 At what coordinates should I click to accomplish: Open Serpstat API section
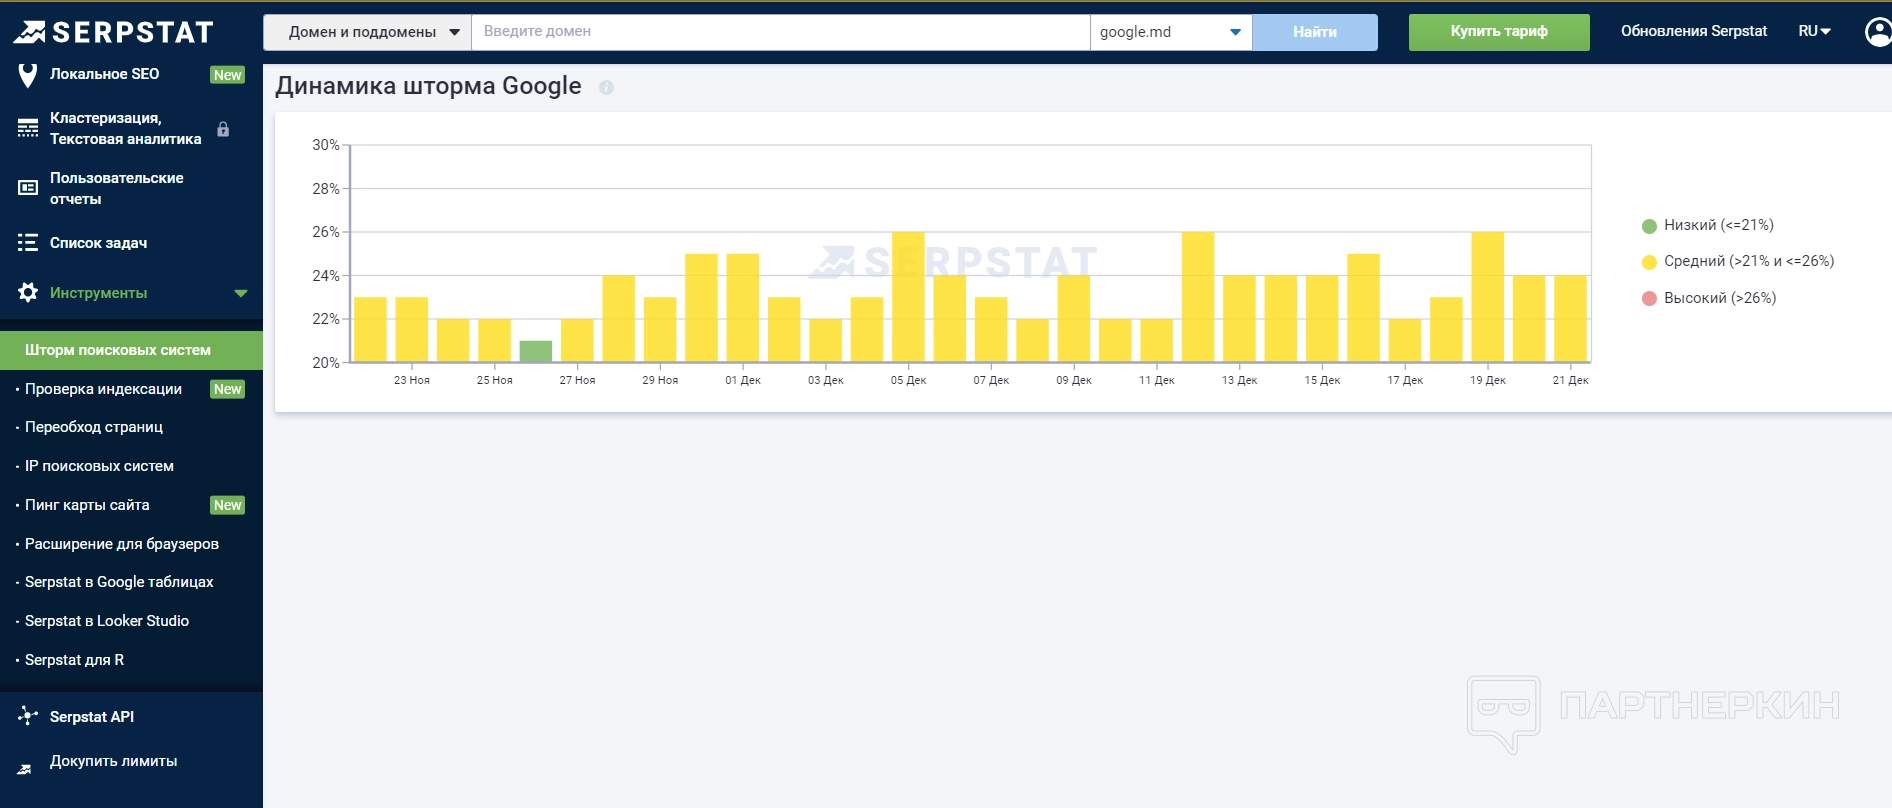pos(92,717)
